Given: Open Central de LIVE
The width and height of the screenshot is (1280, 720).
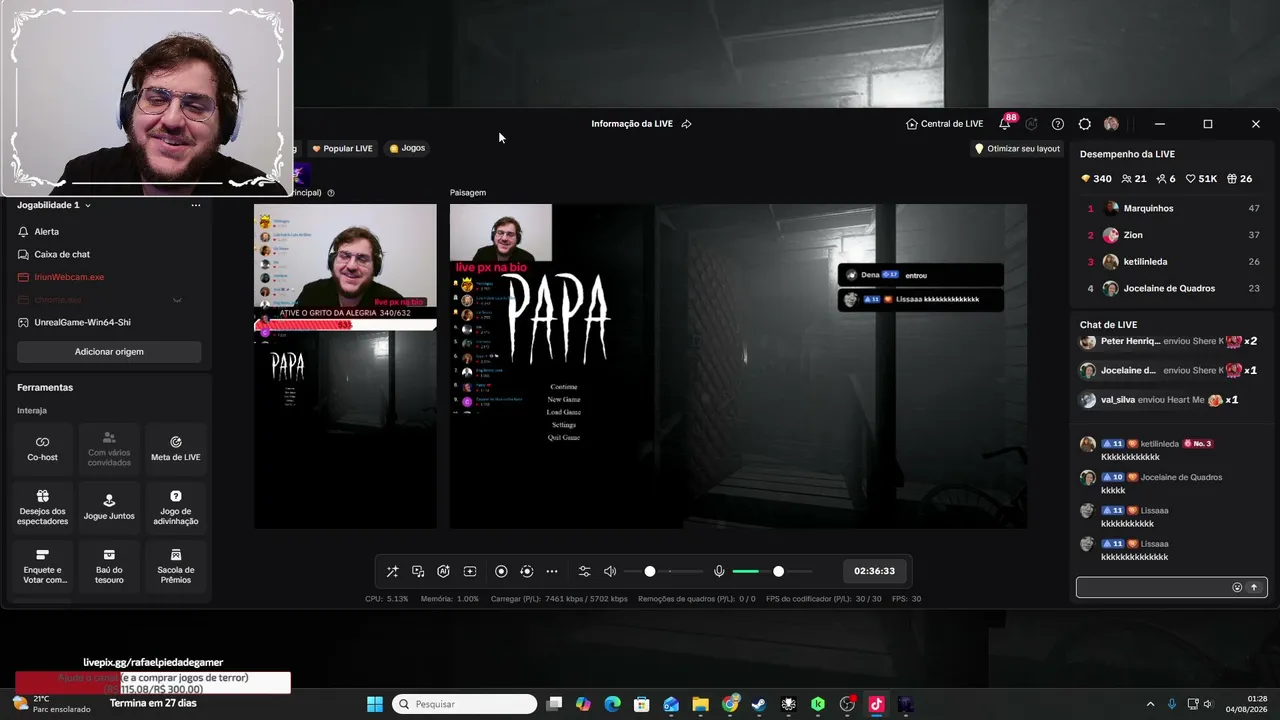Looking at the screenshot, I should point(945,124).
